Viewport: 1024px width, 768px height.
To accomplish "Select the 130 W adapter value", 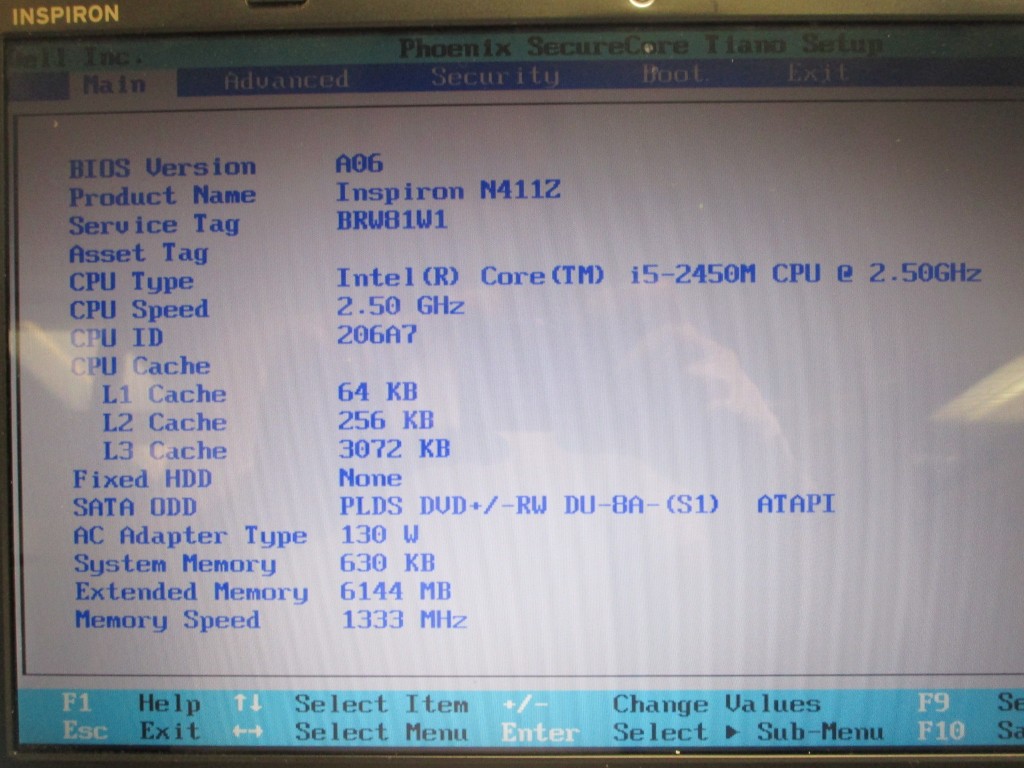I will 379,534.
